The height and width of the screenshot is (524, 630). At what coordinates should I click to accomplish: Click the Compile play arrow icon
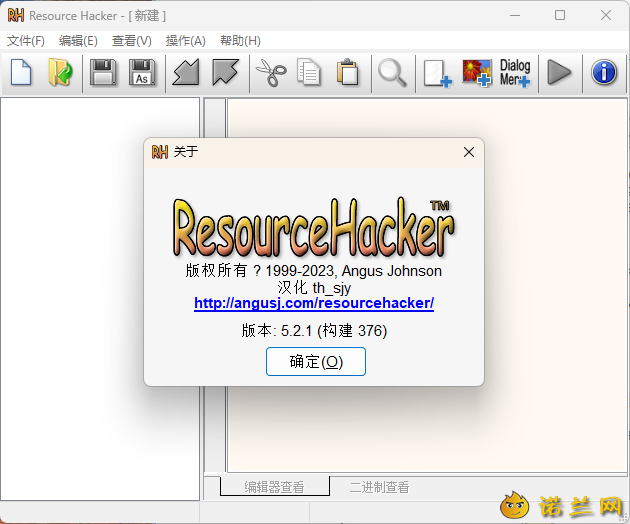pyautogui.click(x=559, y=73)
